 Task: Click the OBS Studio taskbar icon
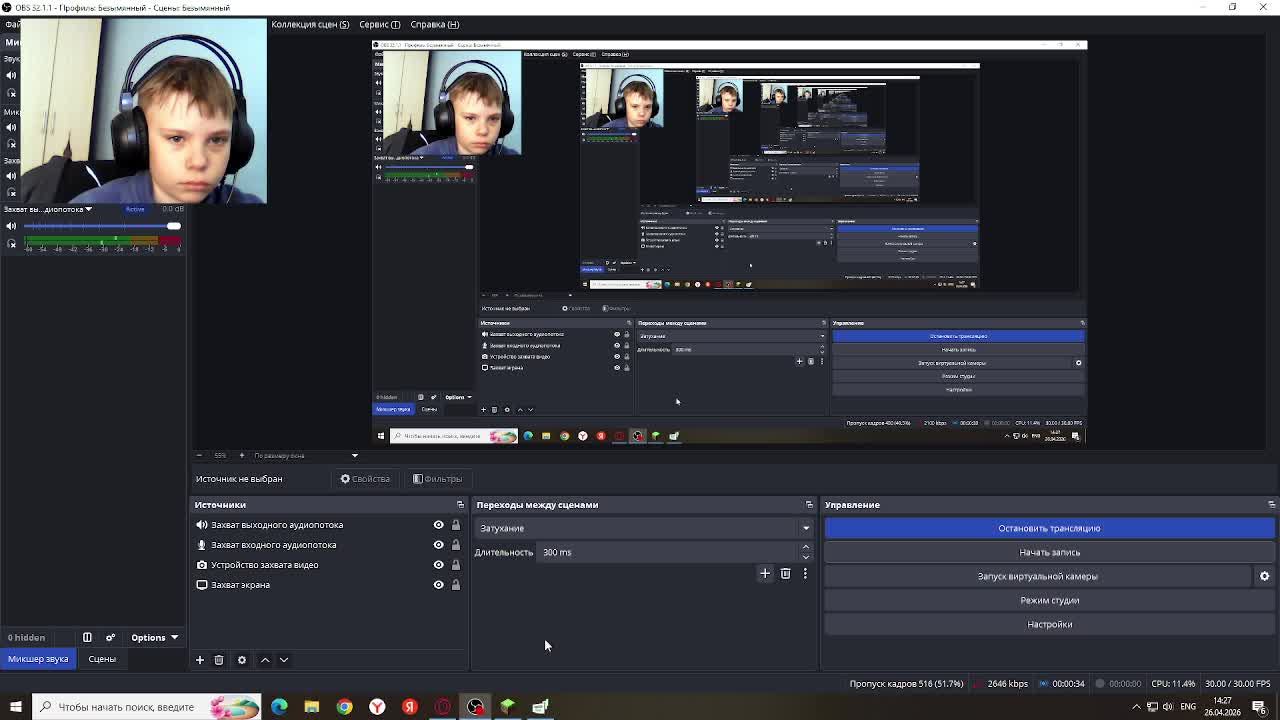tap(475, 707)
